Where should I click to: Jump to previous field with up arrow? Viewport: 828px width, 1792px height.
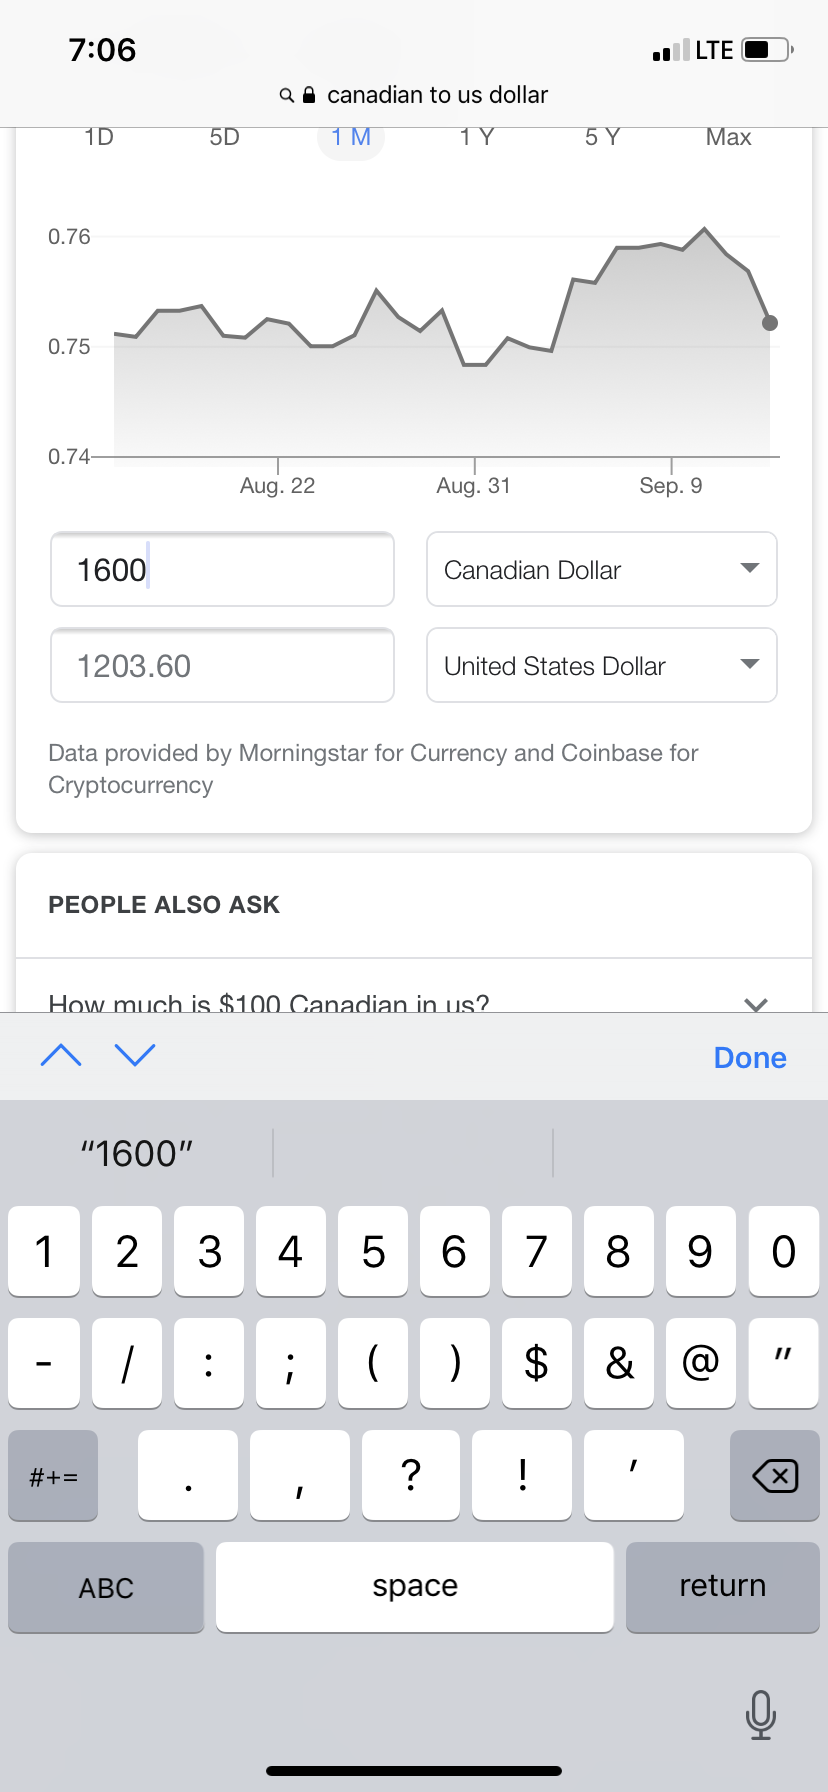(x=61, y=1055)
